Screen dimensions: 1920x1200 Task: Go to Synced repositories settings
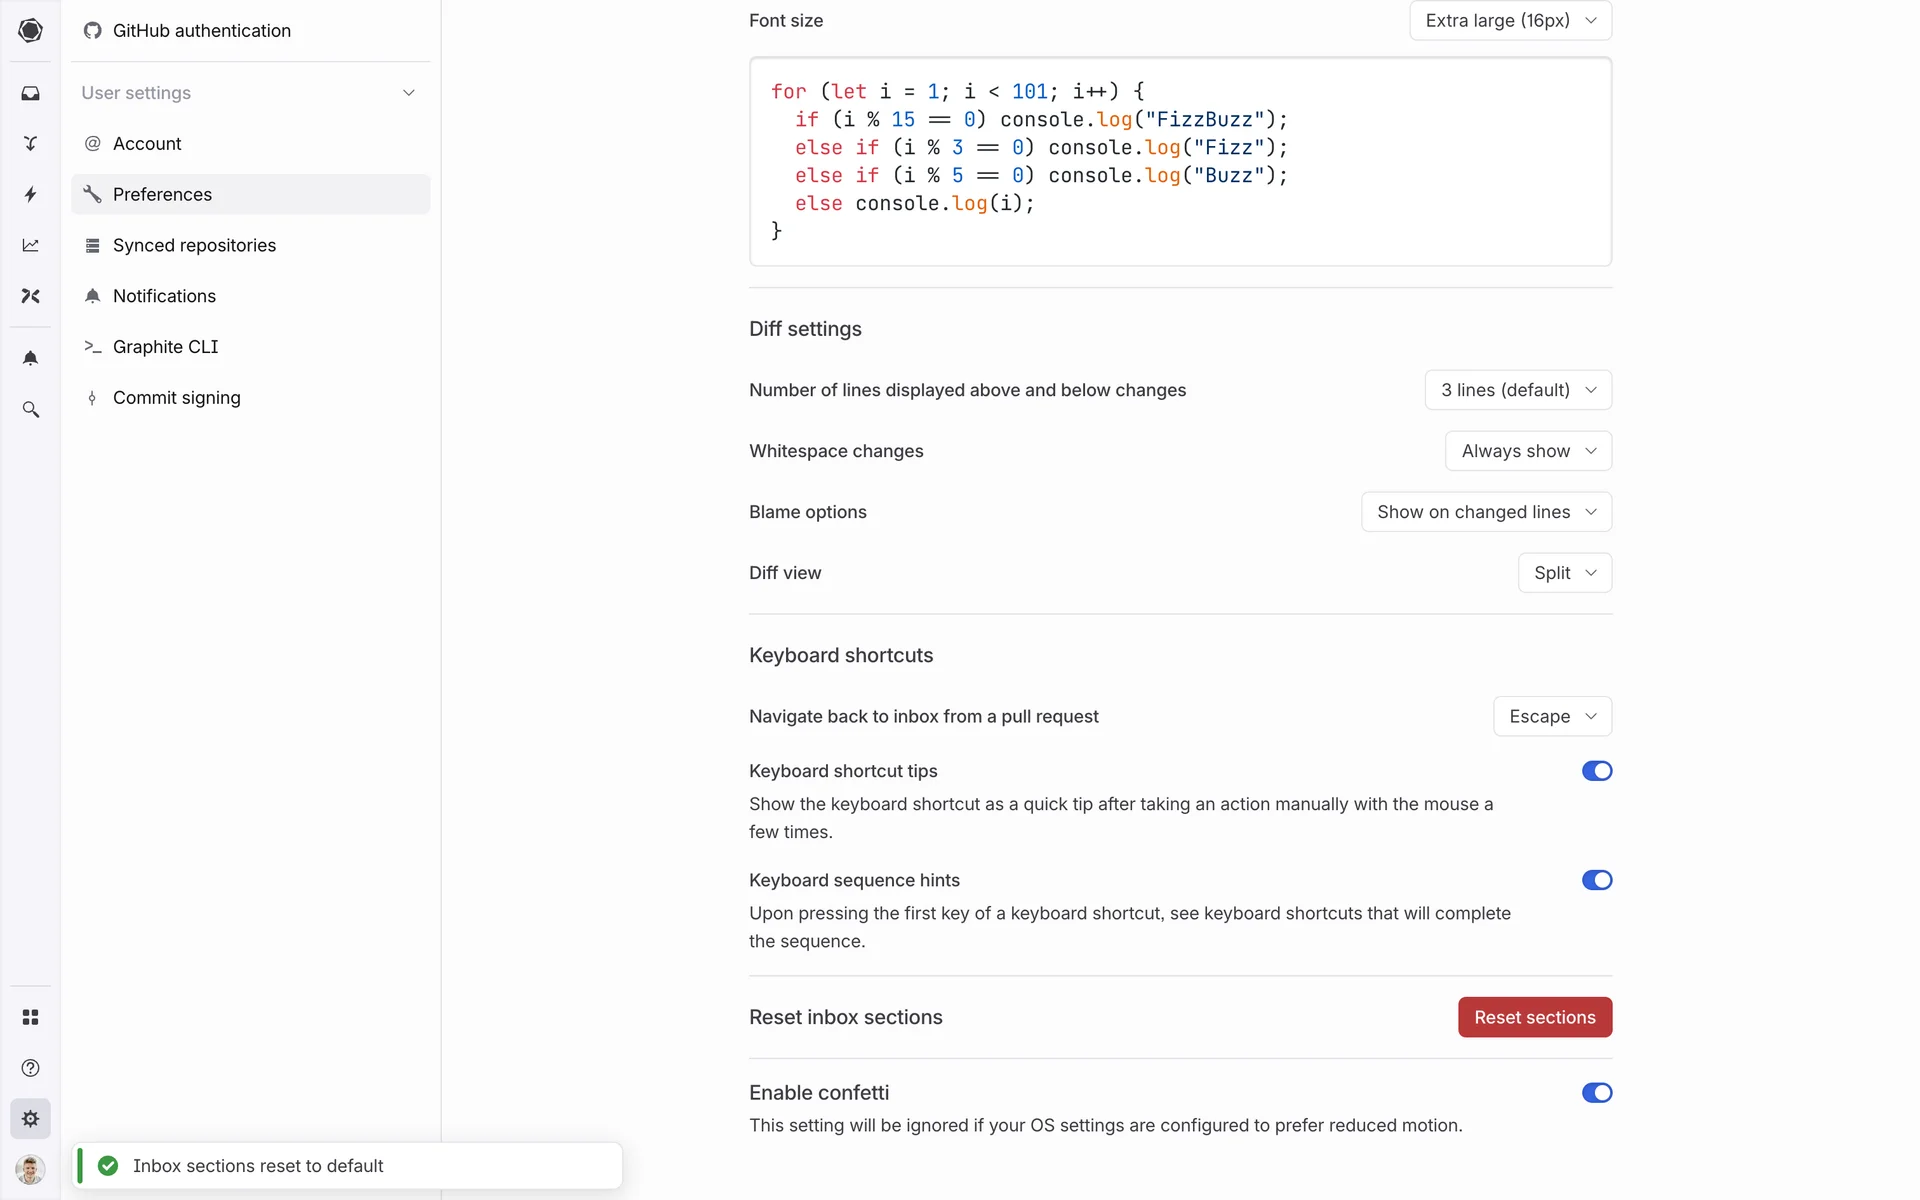click(x=194, y=245)
